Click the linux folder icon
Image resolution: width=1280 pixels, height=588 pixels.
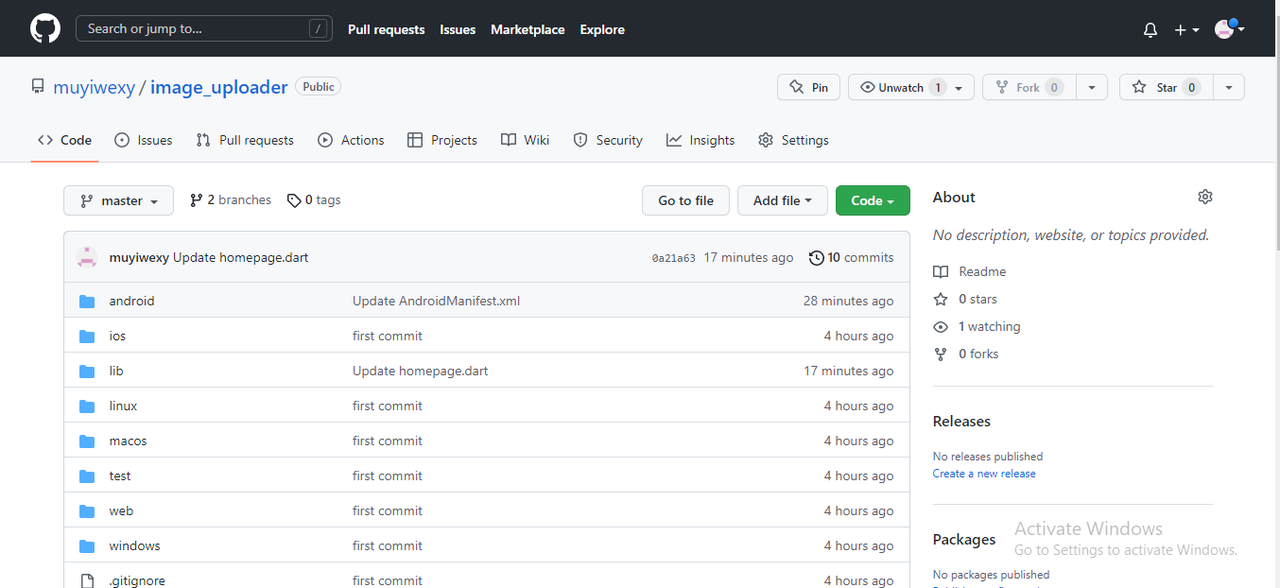[x=87, y=406]
